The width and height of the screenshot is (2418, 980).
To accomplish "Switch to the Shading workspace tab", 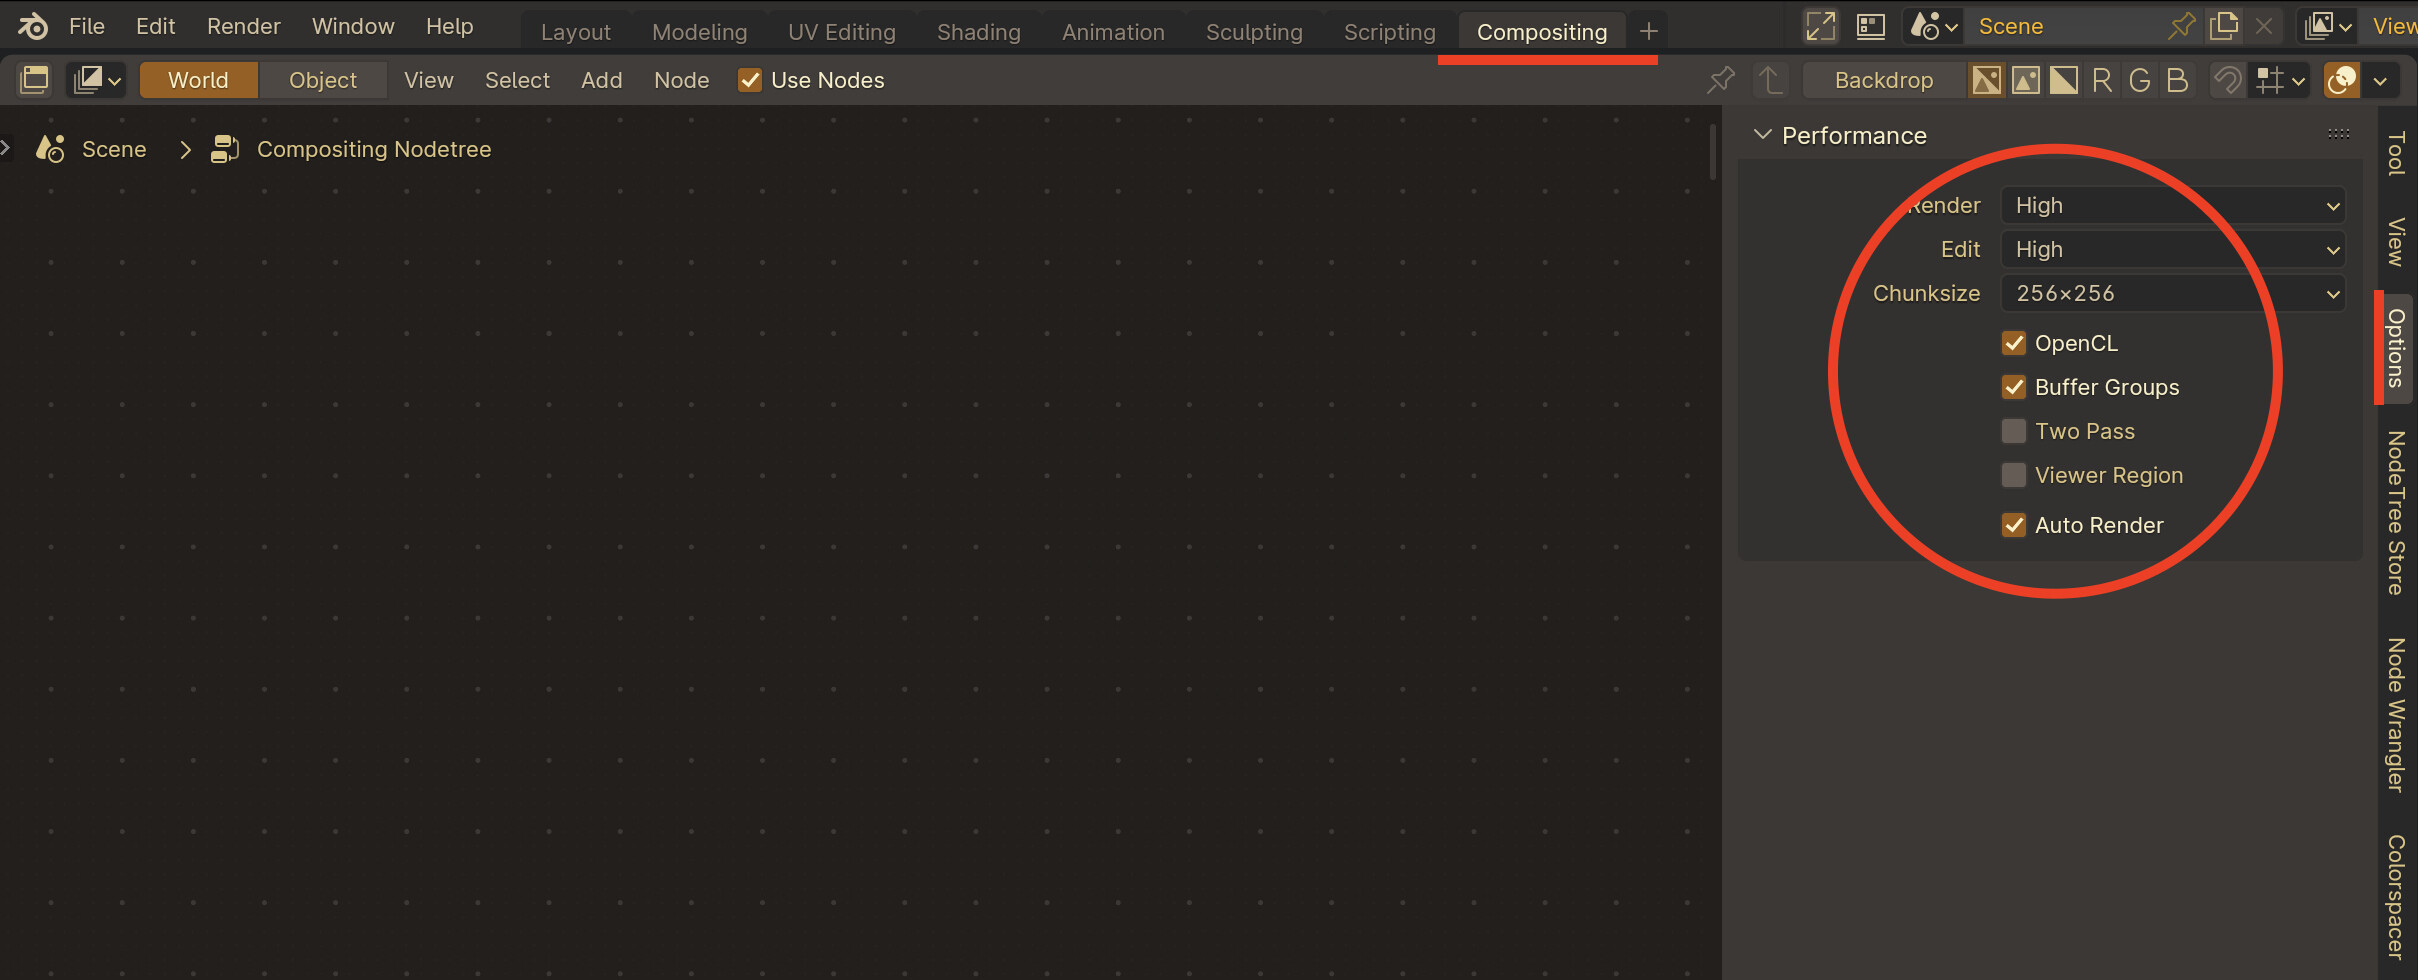I will 978,32.
